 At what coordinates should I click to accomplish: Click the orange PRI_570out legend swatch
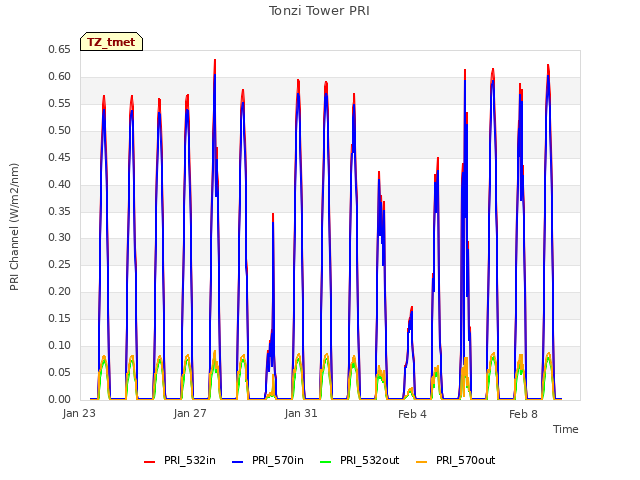[x=422, y=462]
